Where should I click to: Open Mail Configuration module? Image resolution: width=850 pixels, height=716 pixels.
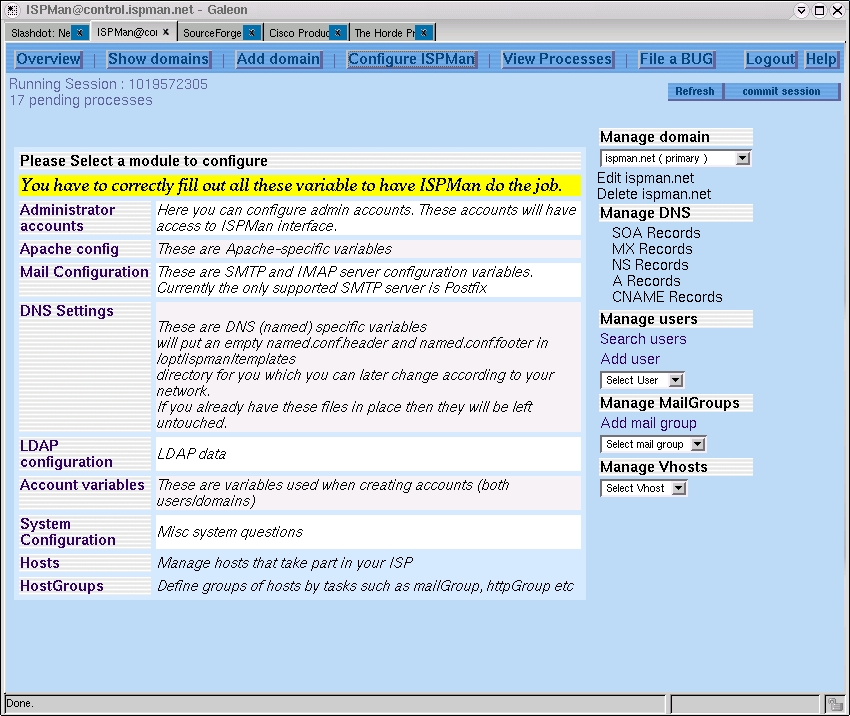pyautogui.click(x=84, y=272)
